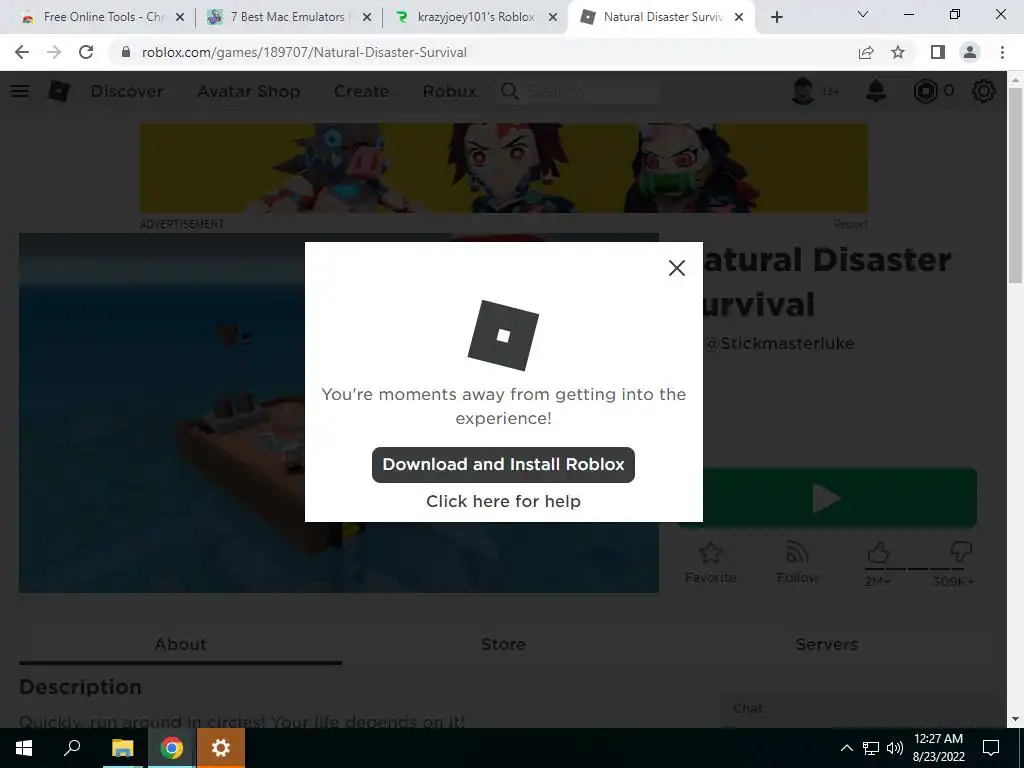Click the roblox.com address bar URL
1024x768 pixels.
click(x=304, y=52)
